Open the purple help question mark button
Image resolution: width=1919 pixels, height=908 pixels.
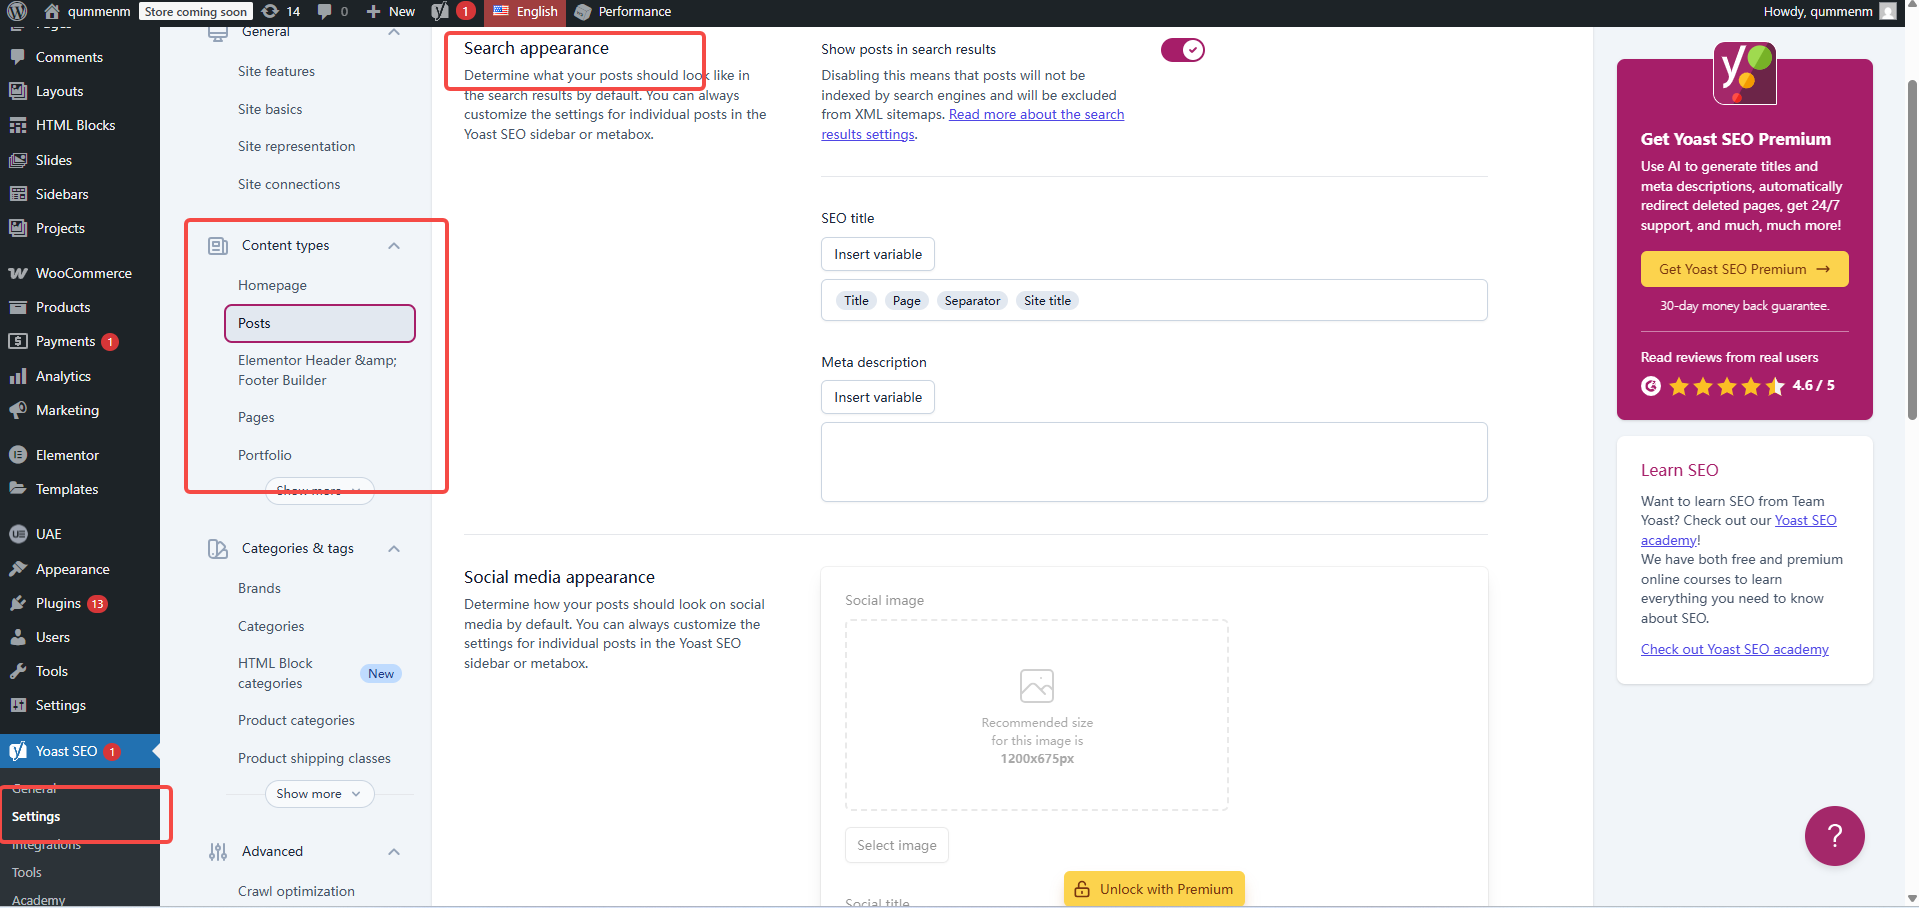click(x=1833, y=836)
